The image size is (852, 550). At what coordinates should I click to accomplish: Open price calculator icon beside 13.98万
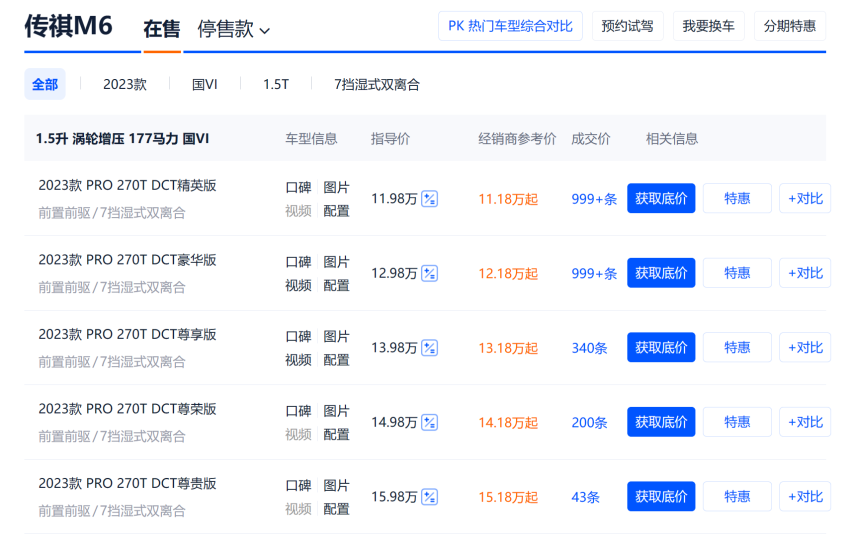[429, 348]
